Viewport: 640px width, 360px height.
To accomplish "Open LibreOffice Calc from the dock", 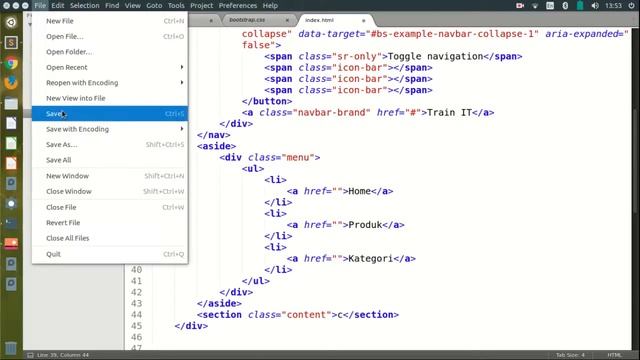I will point(11,143).
